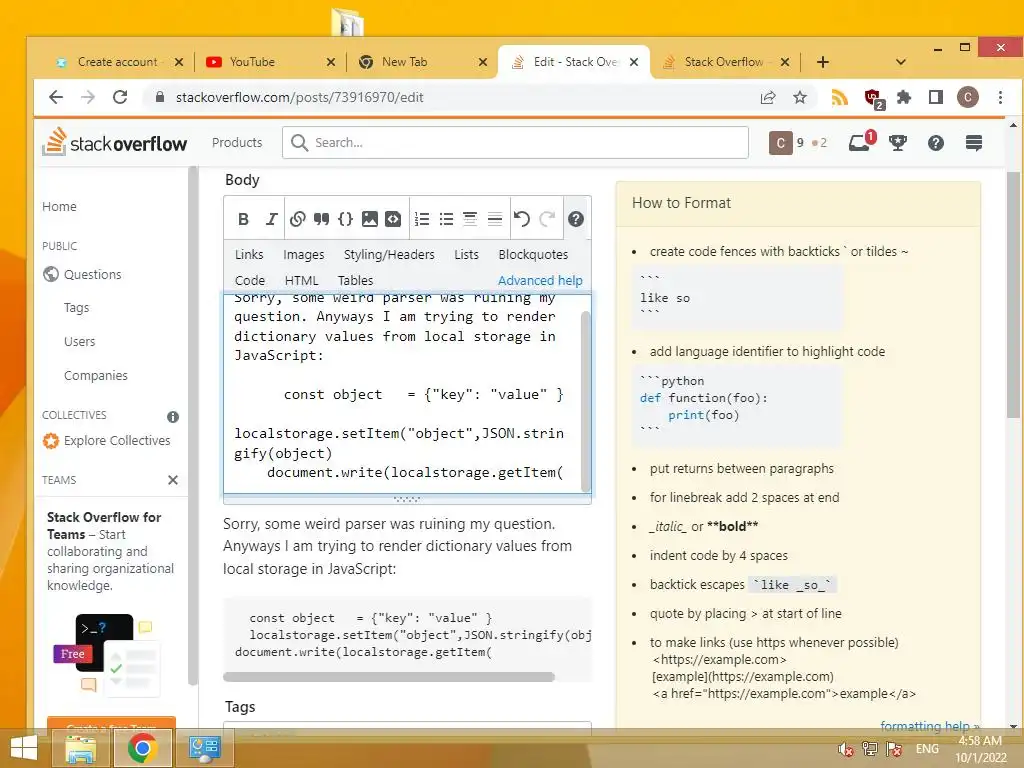Open the Chrome extensions puzzle menu
The image size is (1024, 768).
[904, 97]
